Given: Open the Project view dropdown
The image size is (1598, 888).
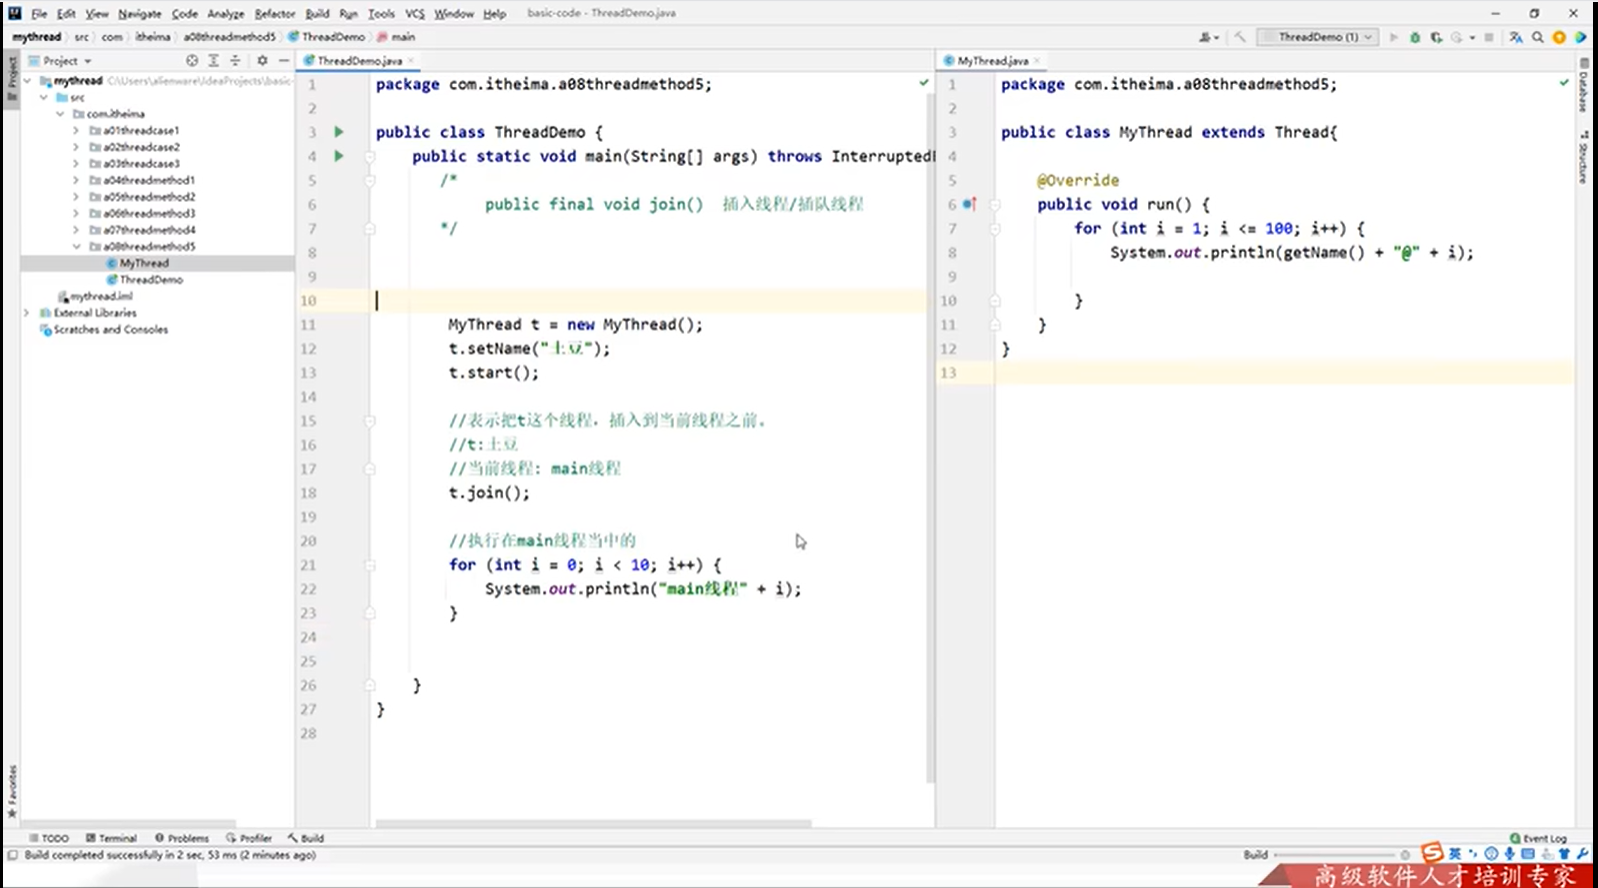Looking at the screenshot, I should [x=60, y=61].
